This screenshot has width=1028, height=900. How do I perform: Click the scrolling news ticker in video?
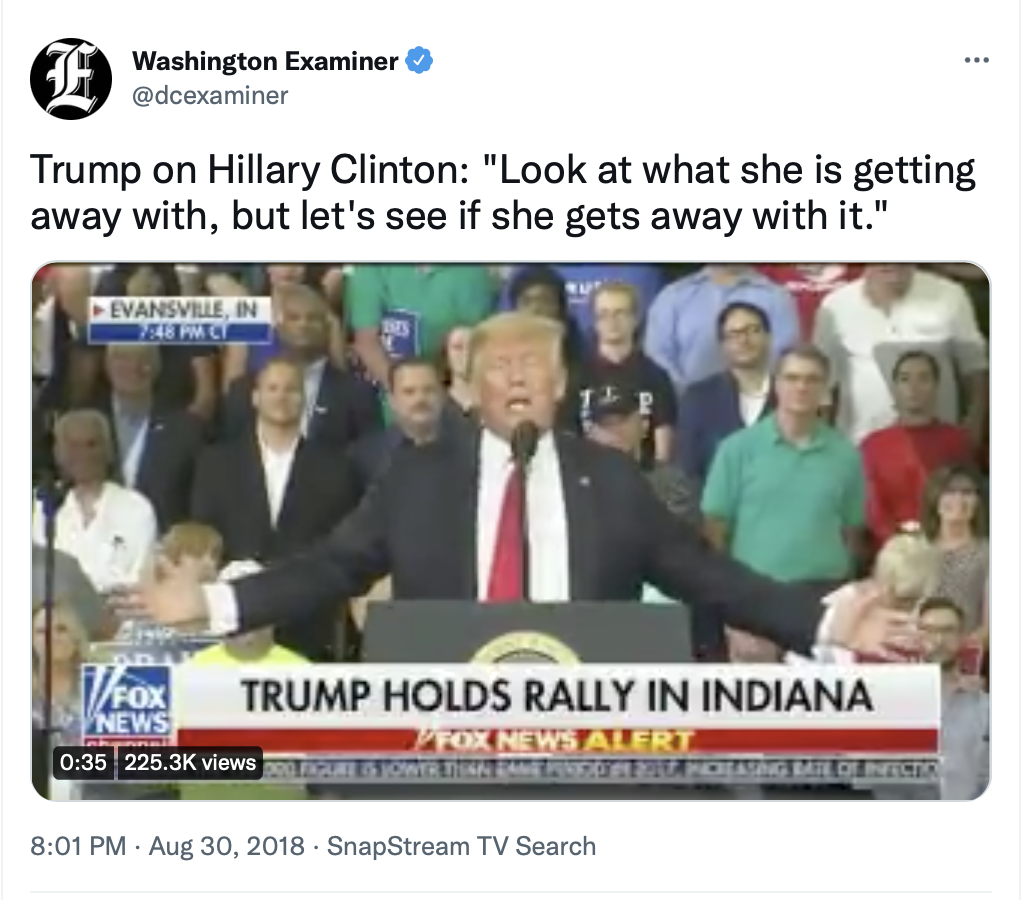point(600,766)
